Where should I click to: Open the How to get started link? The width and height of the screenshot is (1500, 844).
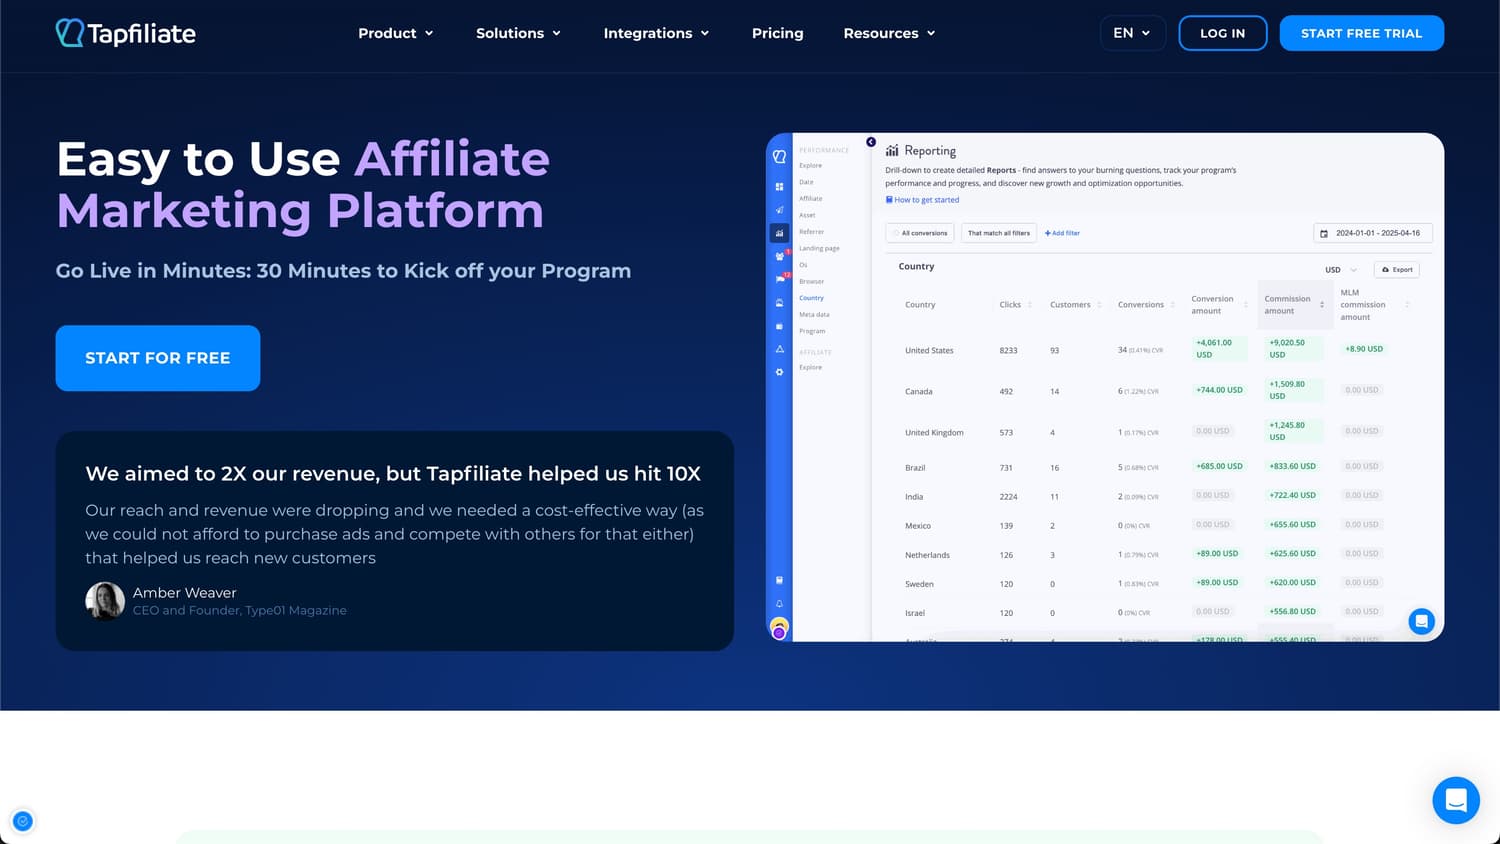[x=922, y=200]
